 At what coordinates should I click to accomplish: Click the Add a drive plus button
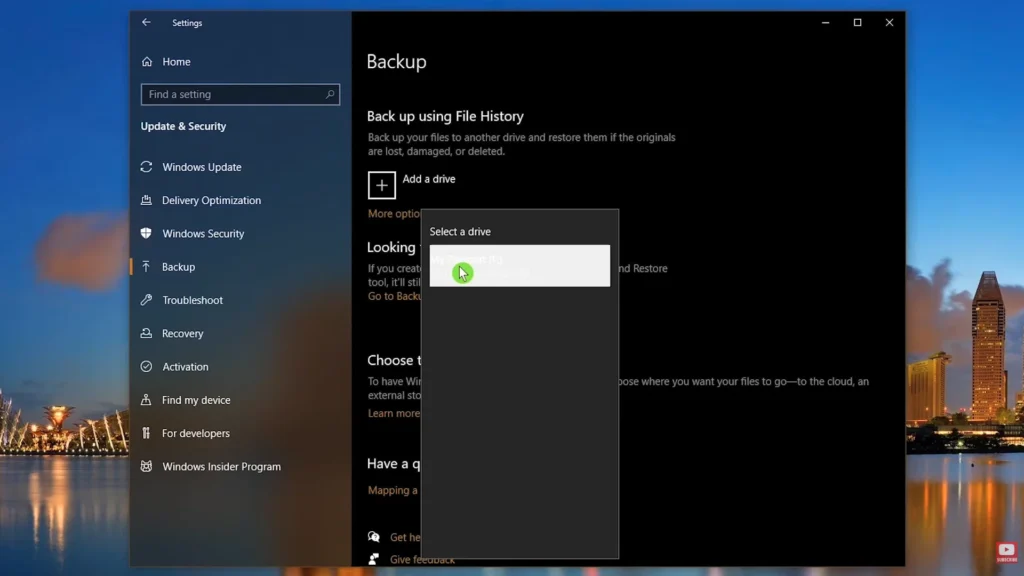pyautogui.click(x=381, y=185)
